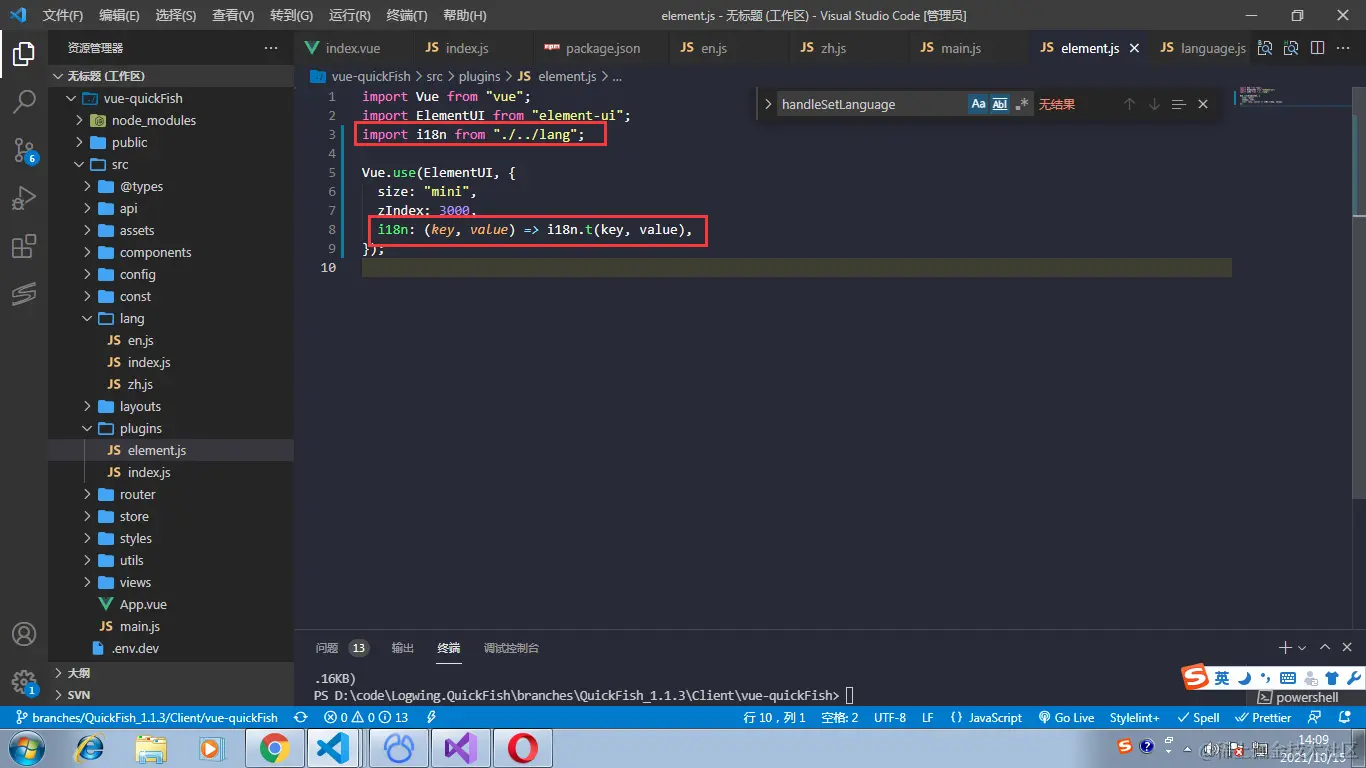Add a new terminal with plus icon
Viewport: 1366px width, 768px height.
click(x=1285, y=648)
